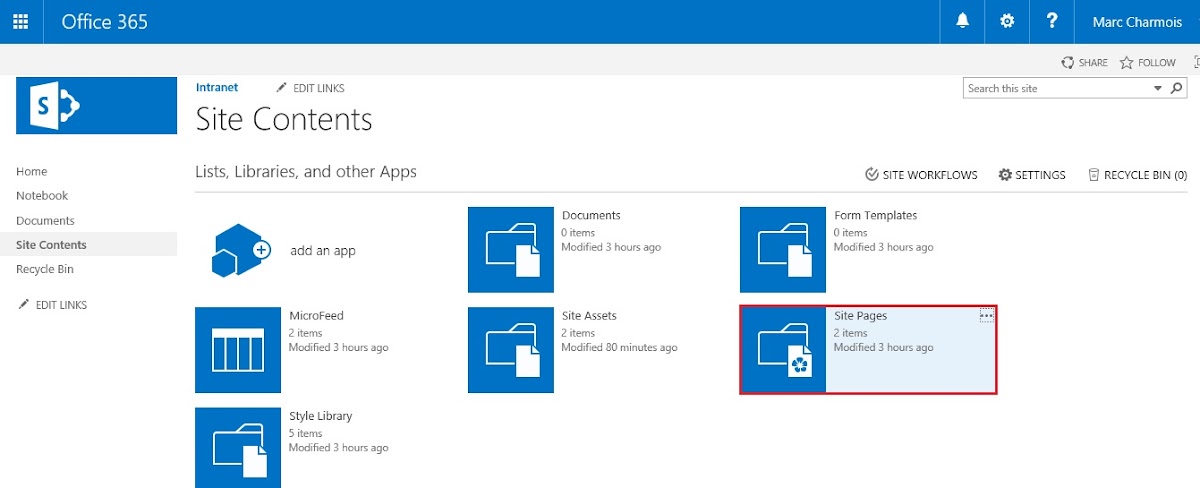1200x488 pixels.
Task: Open the Marc Charmois user menu
Action: 1137,21
